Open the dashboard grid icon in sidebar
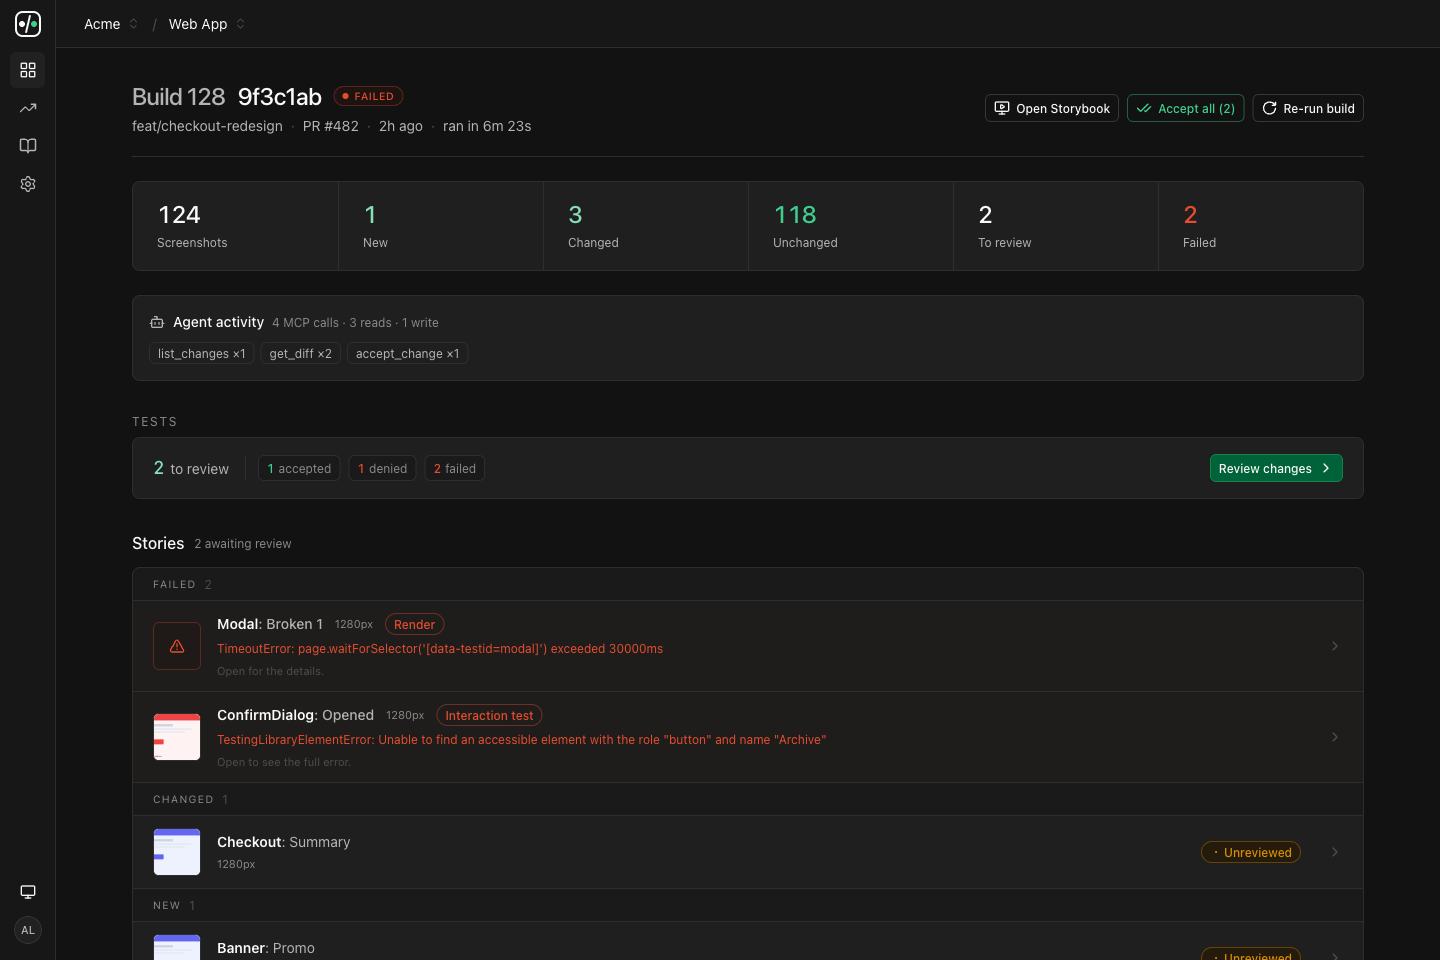This screenshot has height=960, width=1440. click(28, 70)
